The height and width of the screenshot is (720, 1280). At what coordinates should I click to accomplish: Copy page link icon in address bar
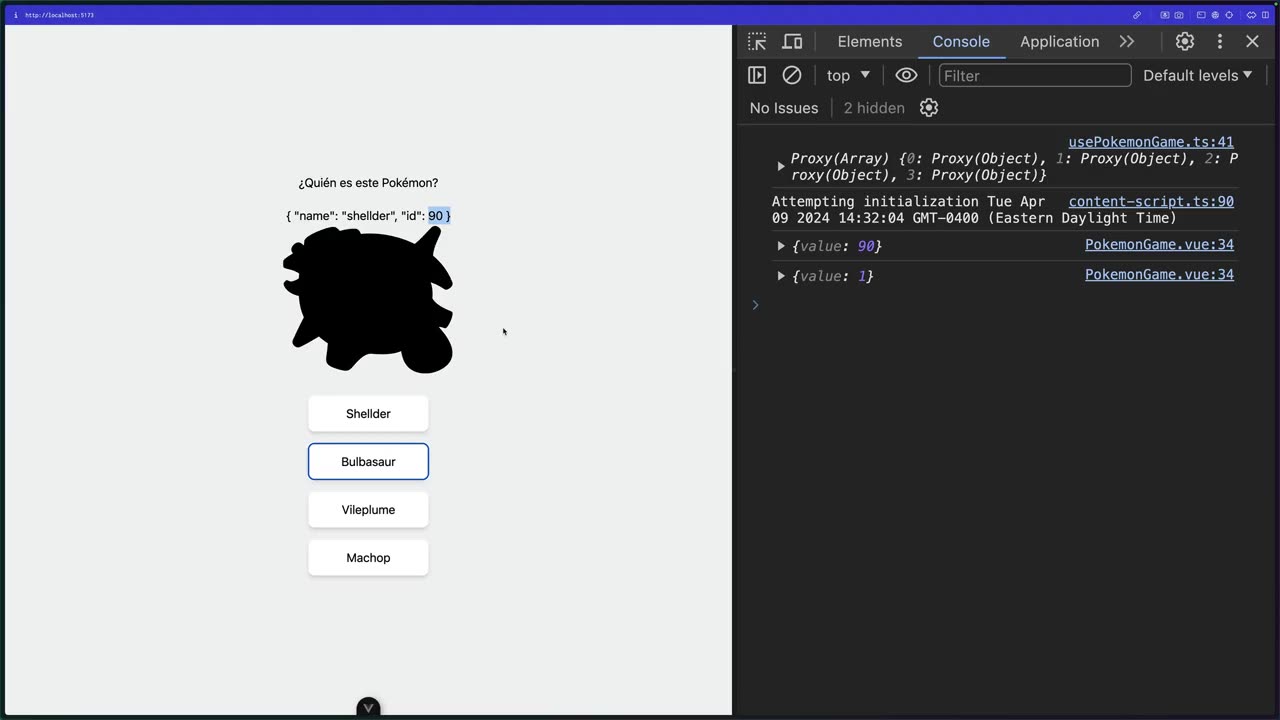coord(1137,15)
